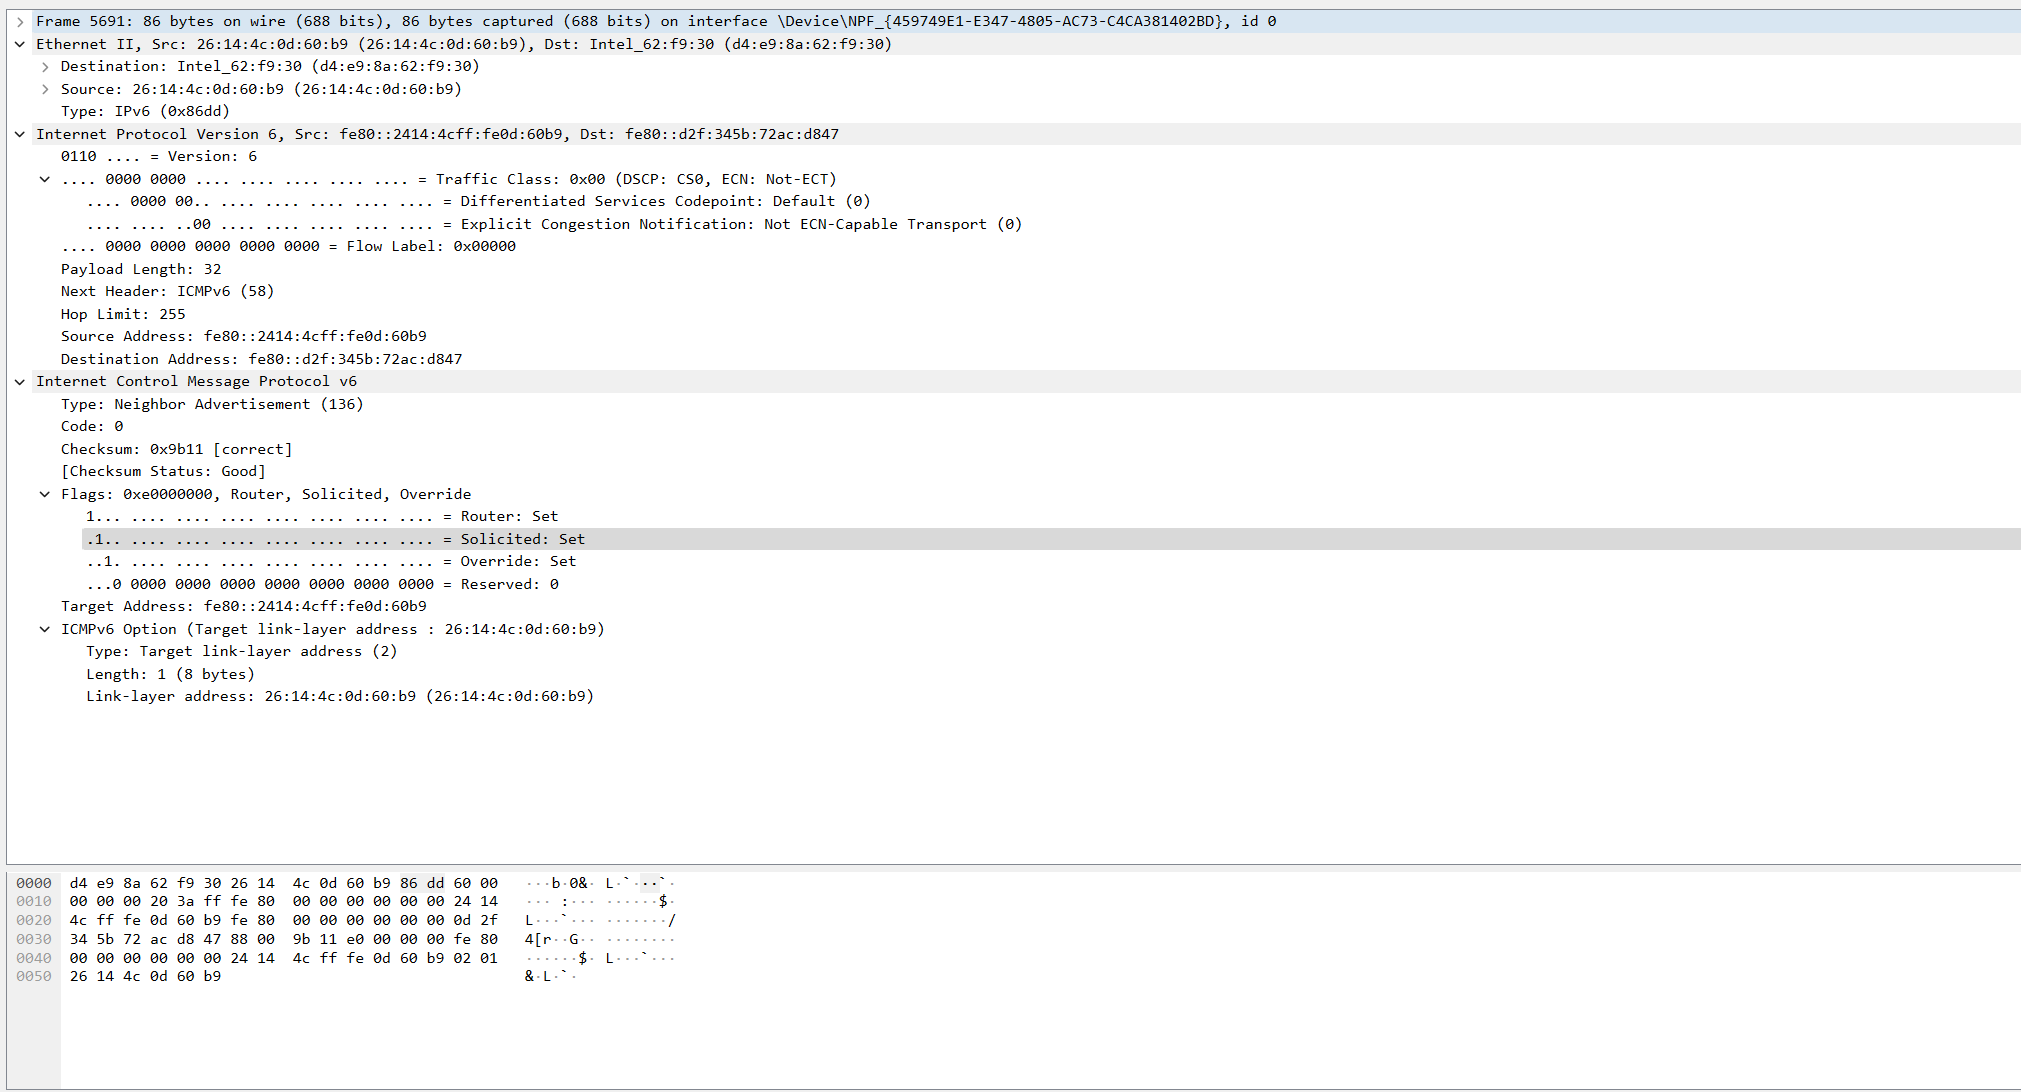Collapse the Flags 0xe0000000 subtree
The height and width of the screenshot is (1092, 2021).
[x=45, y=494]
